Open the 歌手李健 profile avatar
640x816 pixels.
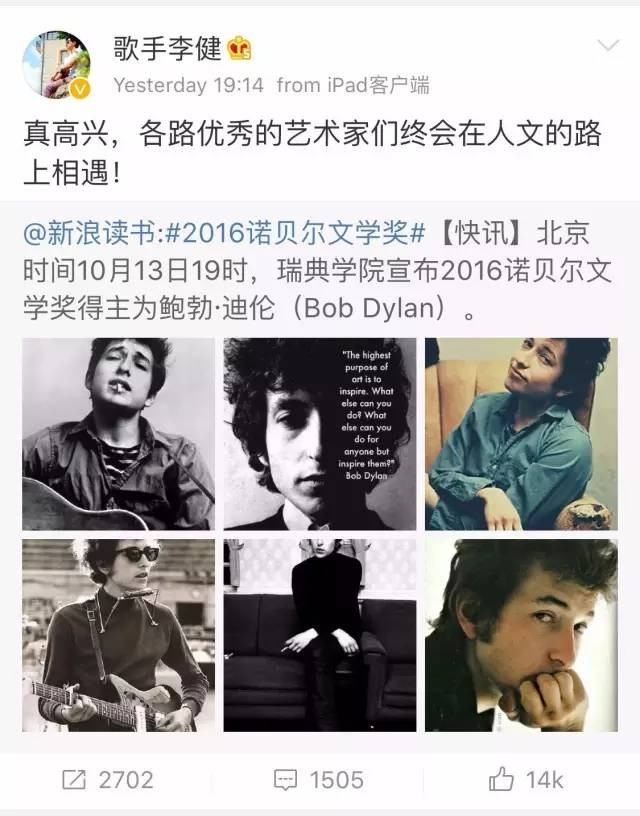(56, 65)
